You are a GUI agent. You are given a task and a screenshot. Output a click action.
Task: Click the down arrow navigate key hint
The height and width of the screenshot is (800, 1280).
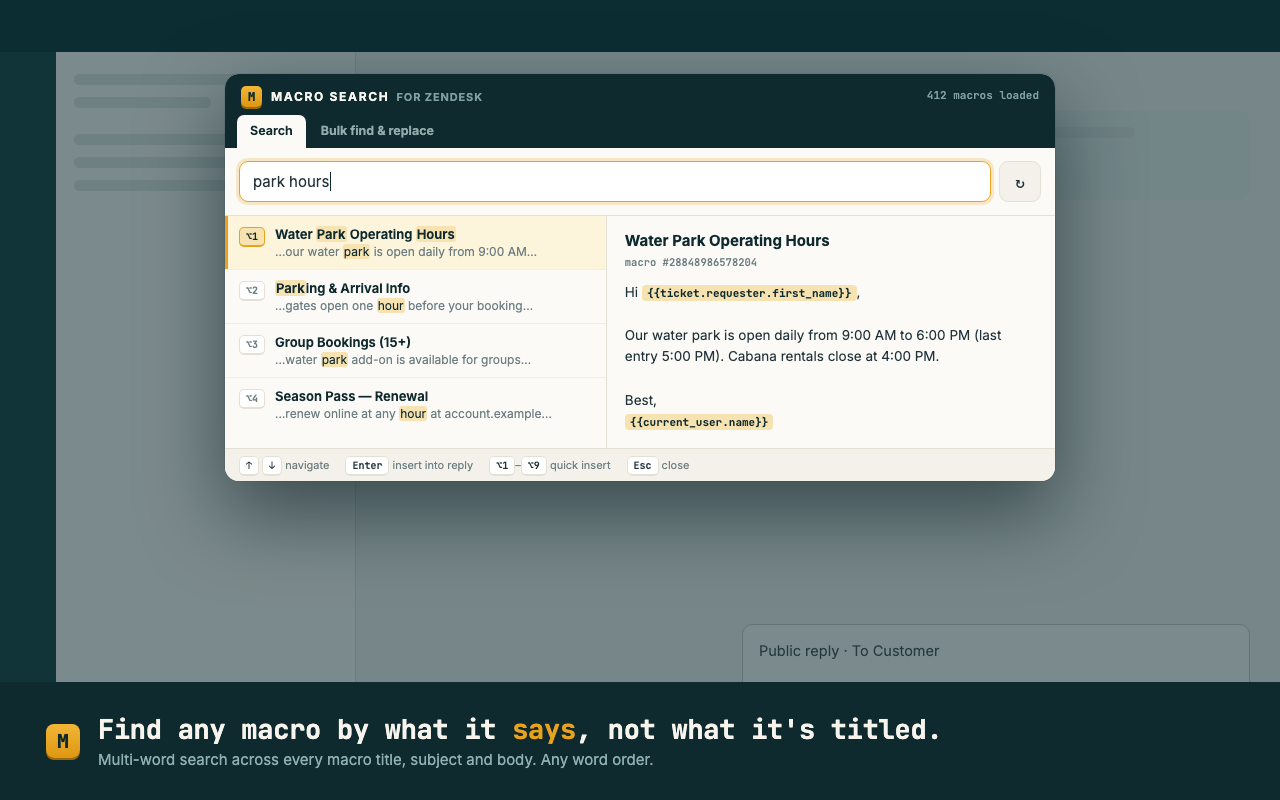coord(272,466)
